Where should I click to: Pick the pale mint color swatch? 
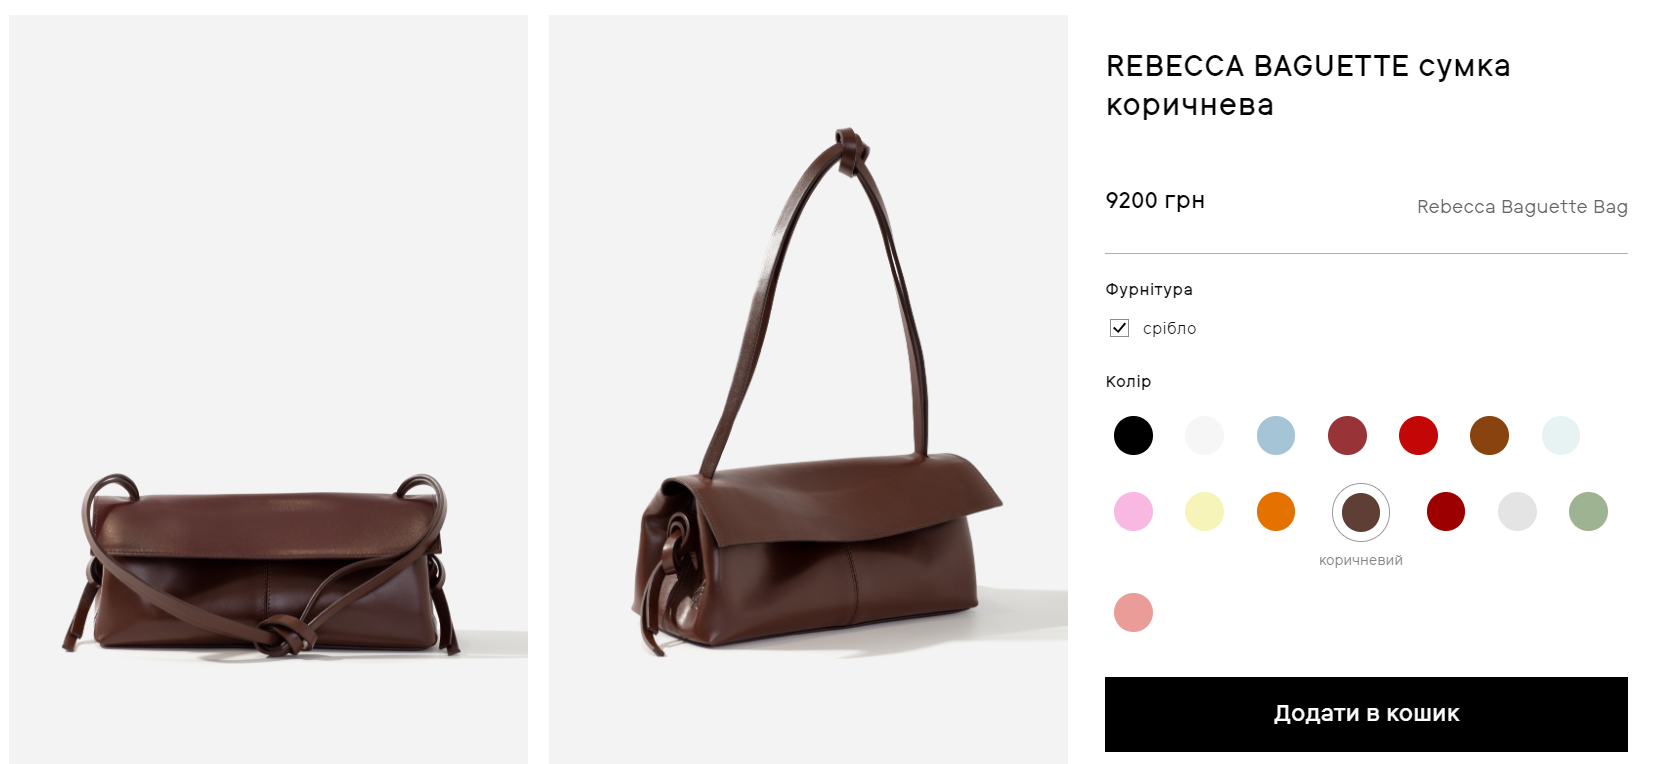tap(1560, 435)
